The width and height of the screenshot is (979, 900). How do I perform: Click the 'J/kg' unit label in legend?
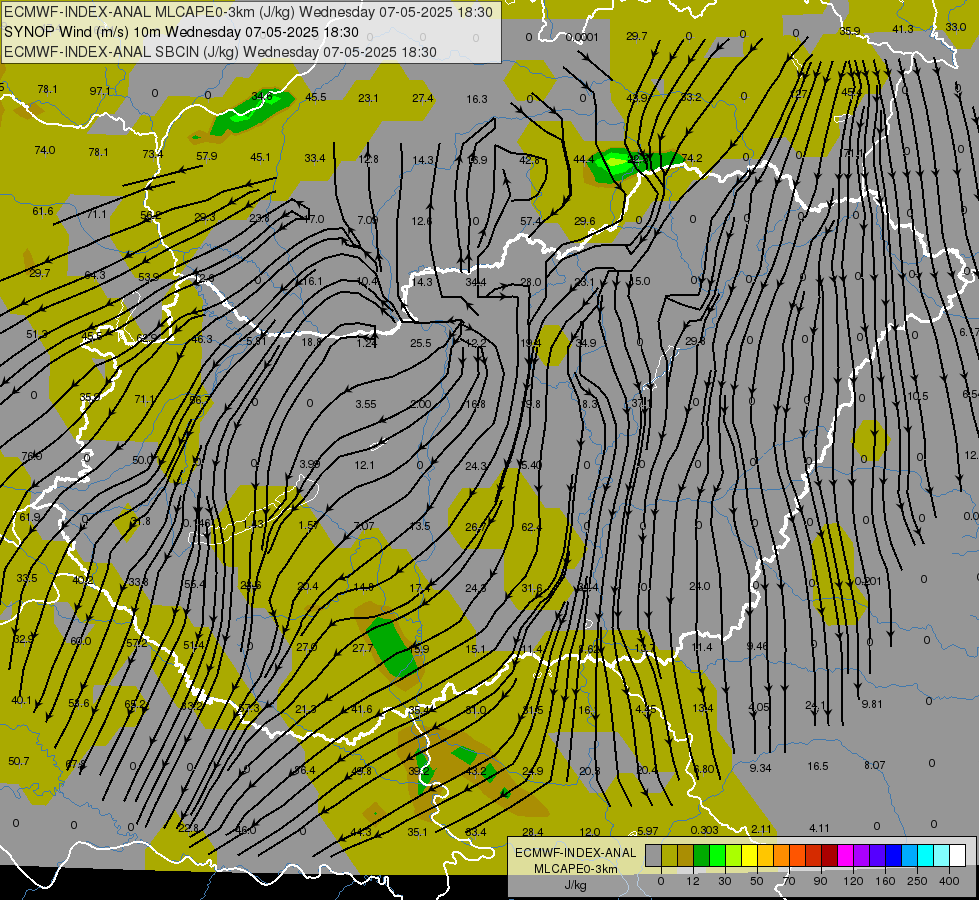coord(575,884)
